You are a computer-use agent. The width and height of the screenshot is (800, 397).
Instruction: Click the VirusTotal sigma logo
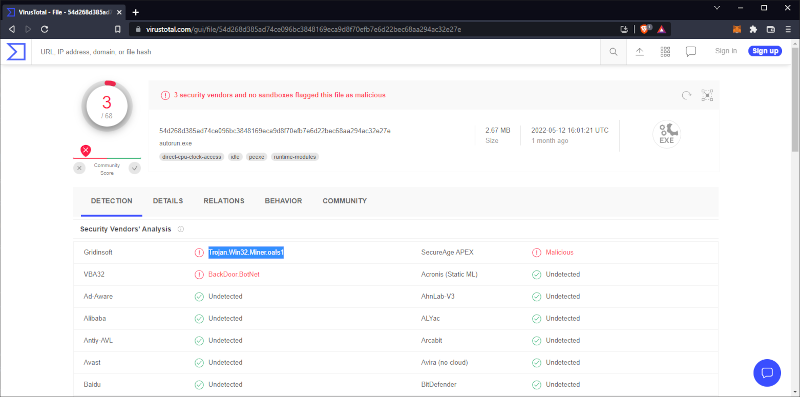16,52
